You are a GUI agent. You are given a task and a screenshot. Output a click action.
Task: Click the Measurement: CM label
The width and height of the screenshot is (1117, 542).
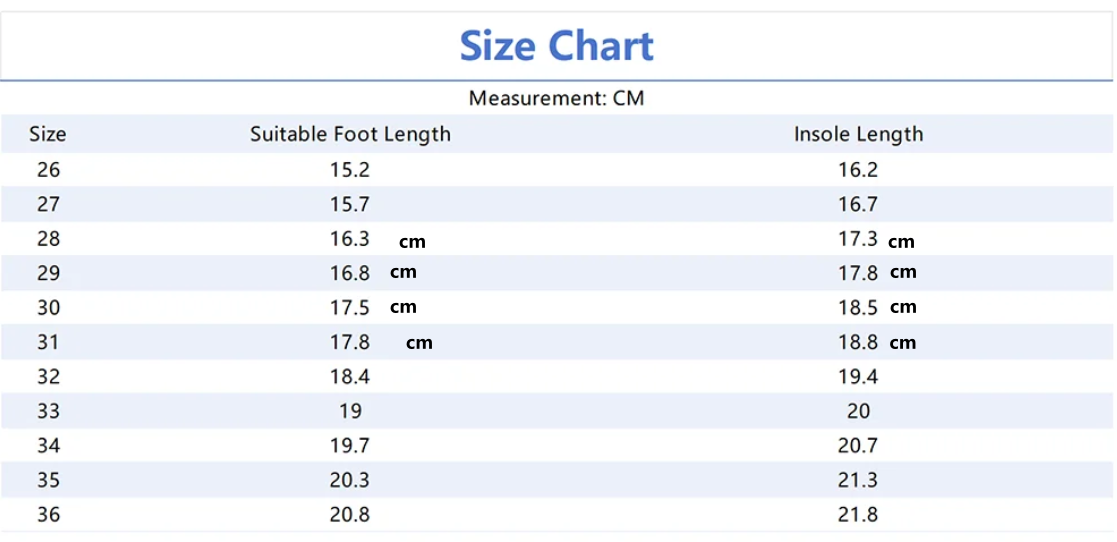pyautogui.click(x=556, y=98)
